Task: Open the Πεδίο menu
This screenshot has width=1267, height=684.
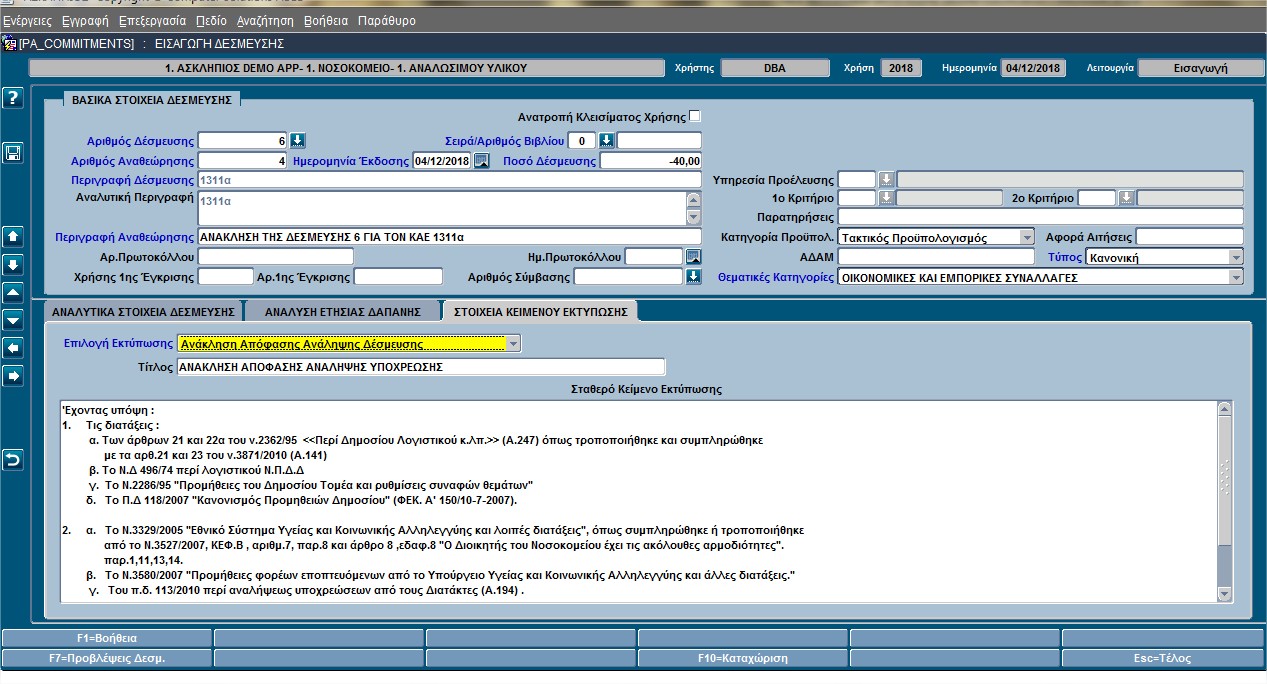Action: [210, 20]
